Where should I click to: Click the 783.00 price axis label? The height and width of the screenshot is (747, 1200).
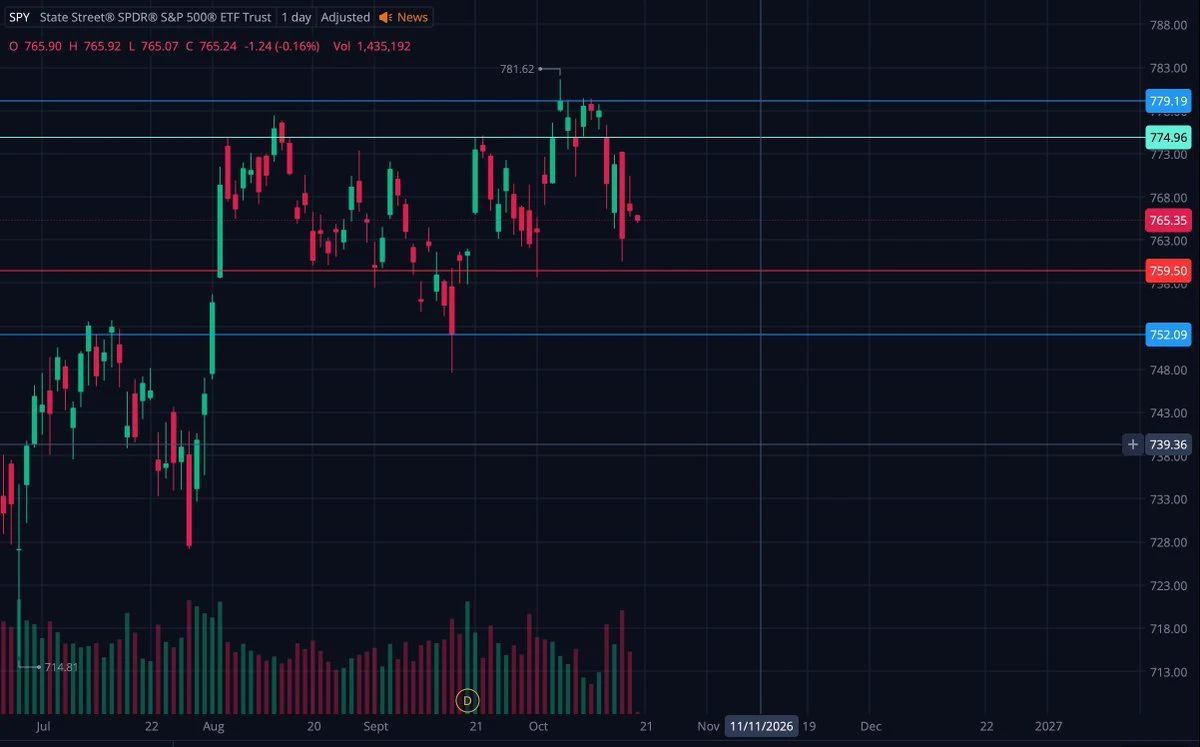[x=1168, y=68]
